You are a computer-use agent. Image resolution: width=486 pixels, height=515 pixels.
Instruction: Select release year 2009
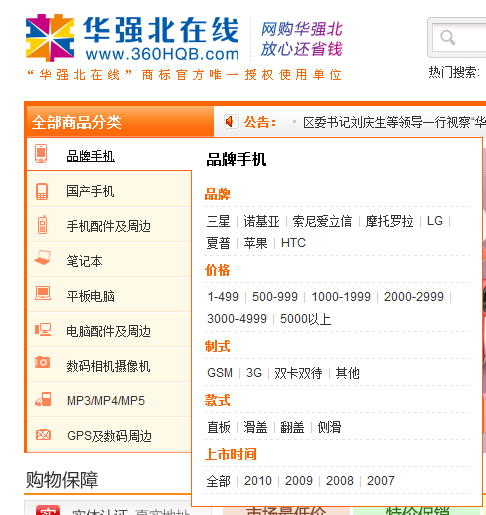click(x=299, y=481)
